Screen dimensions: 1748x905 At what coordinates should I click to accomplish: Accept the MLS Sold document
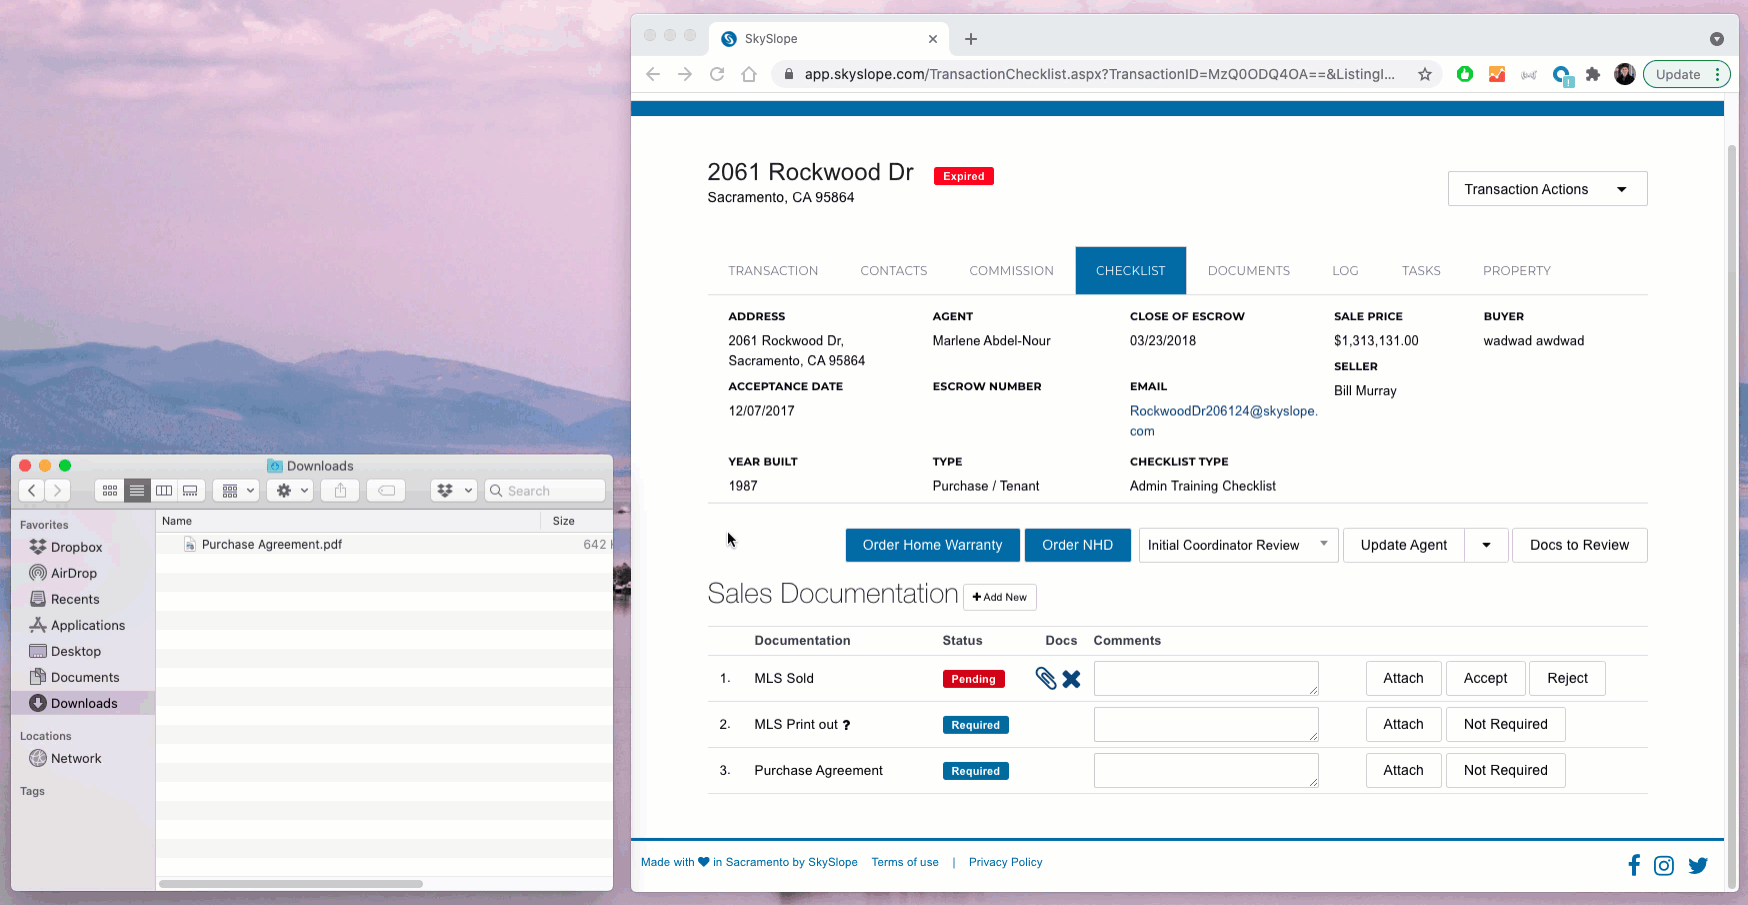(1485, 678)
